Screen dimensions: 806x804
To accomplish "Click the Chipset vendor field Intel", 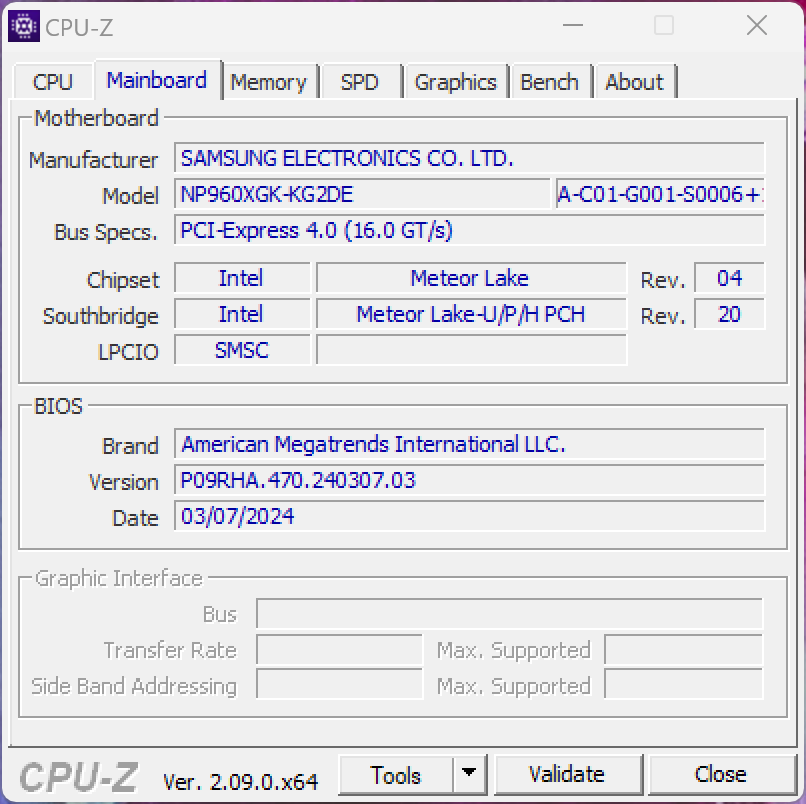I will pos(242,278).
